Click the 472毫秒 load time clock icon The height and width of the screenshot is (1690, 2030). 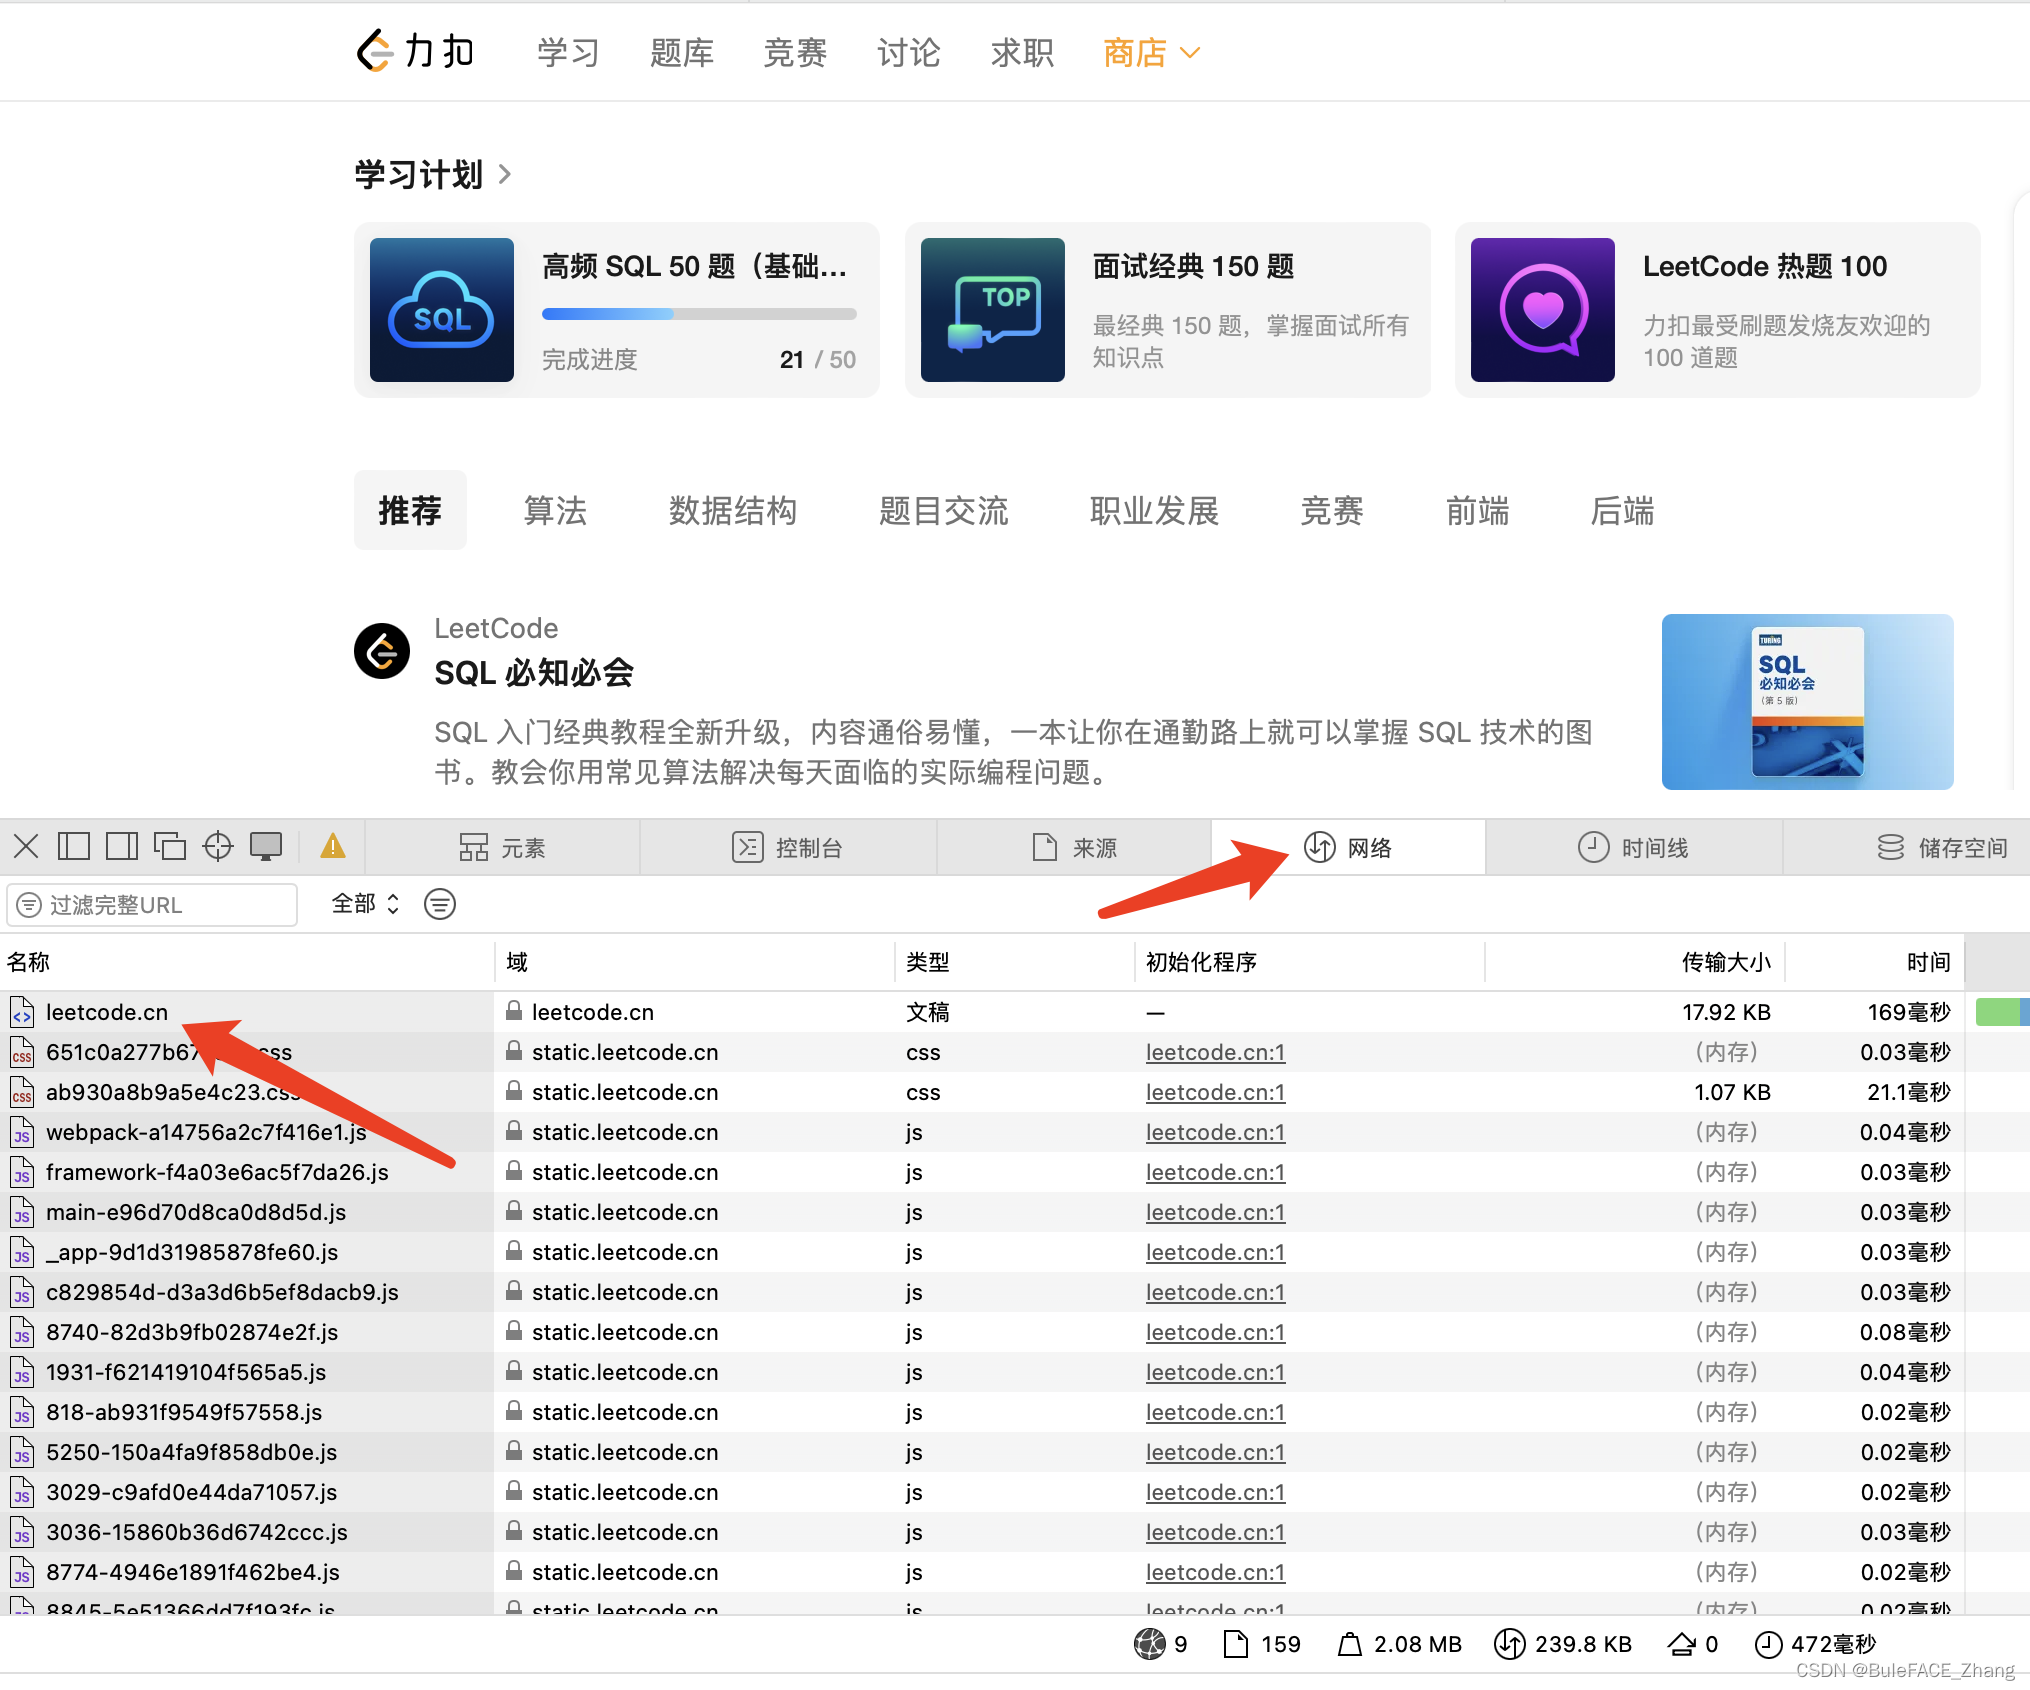coord(1768,1644)
